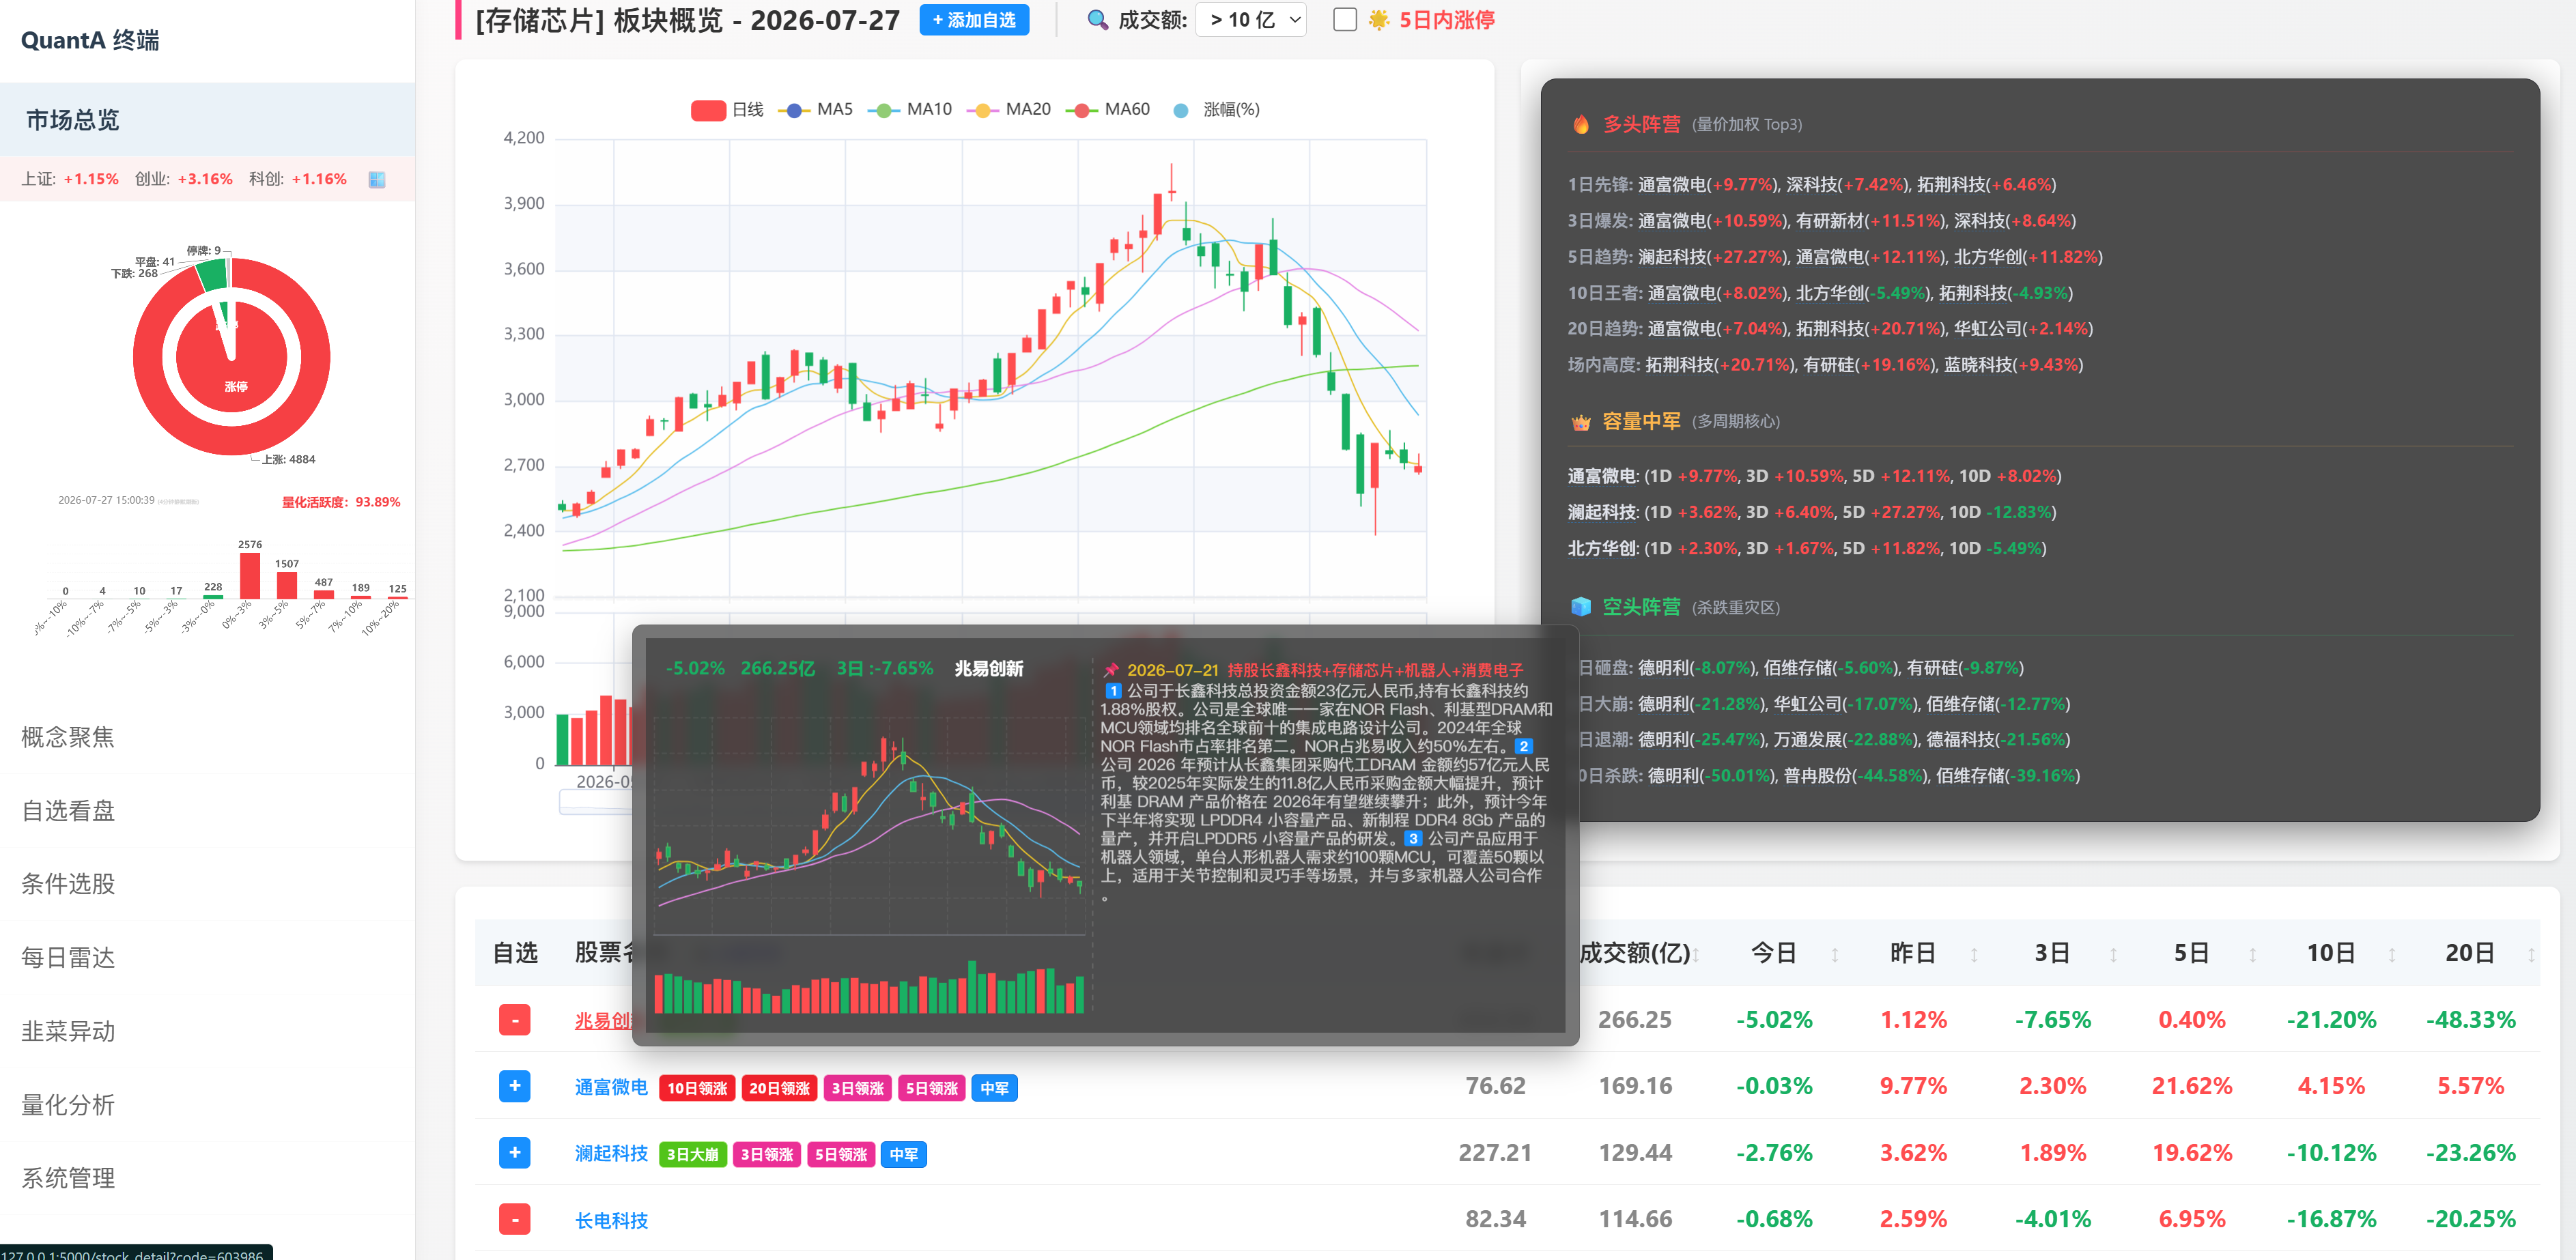Open 澜起科技 stock link in table
The image size is (2576, 1260).
[611, 1154]
